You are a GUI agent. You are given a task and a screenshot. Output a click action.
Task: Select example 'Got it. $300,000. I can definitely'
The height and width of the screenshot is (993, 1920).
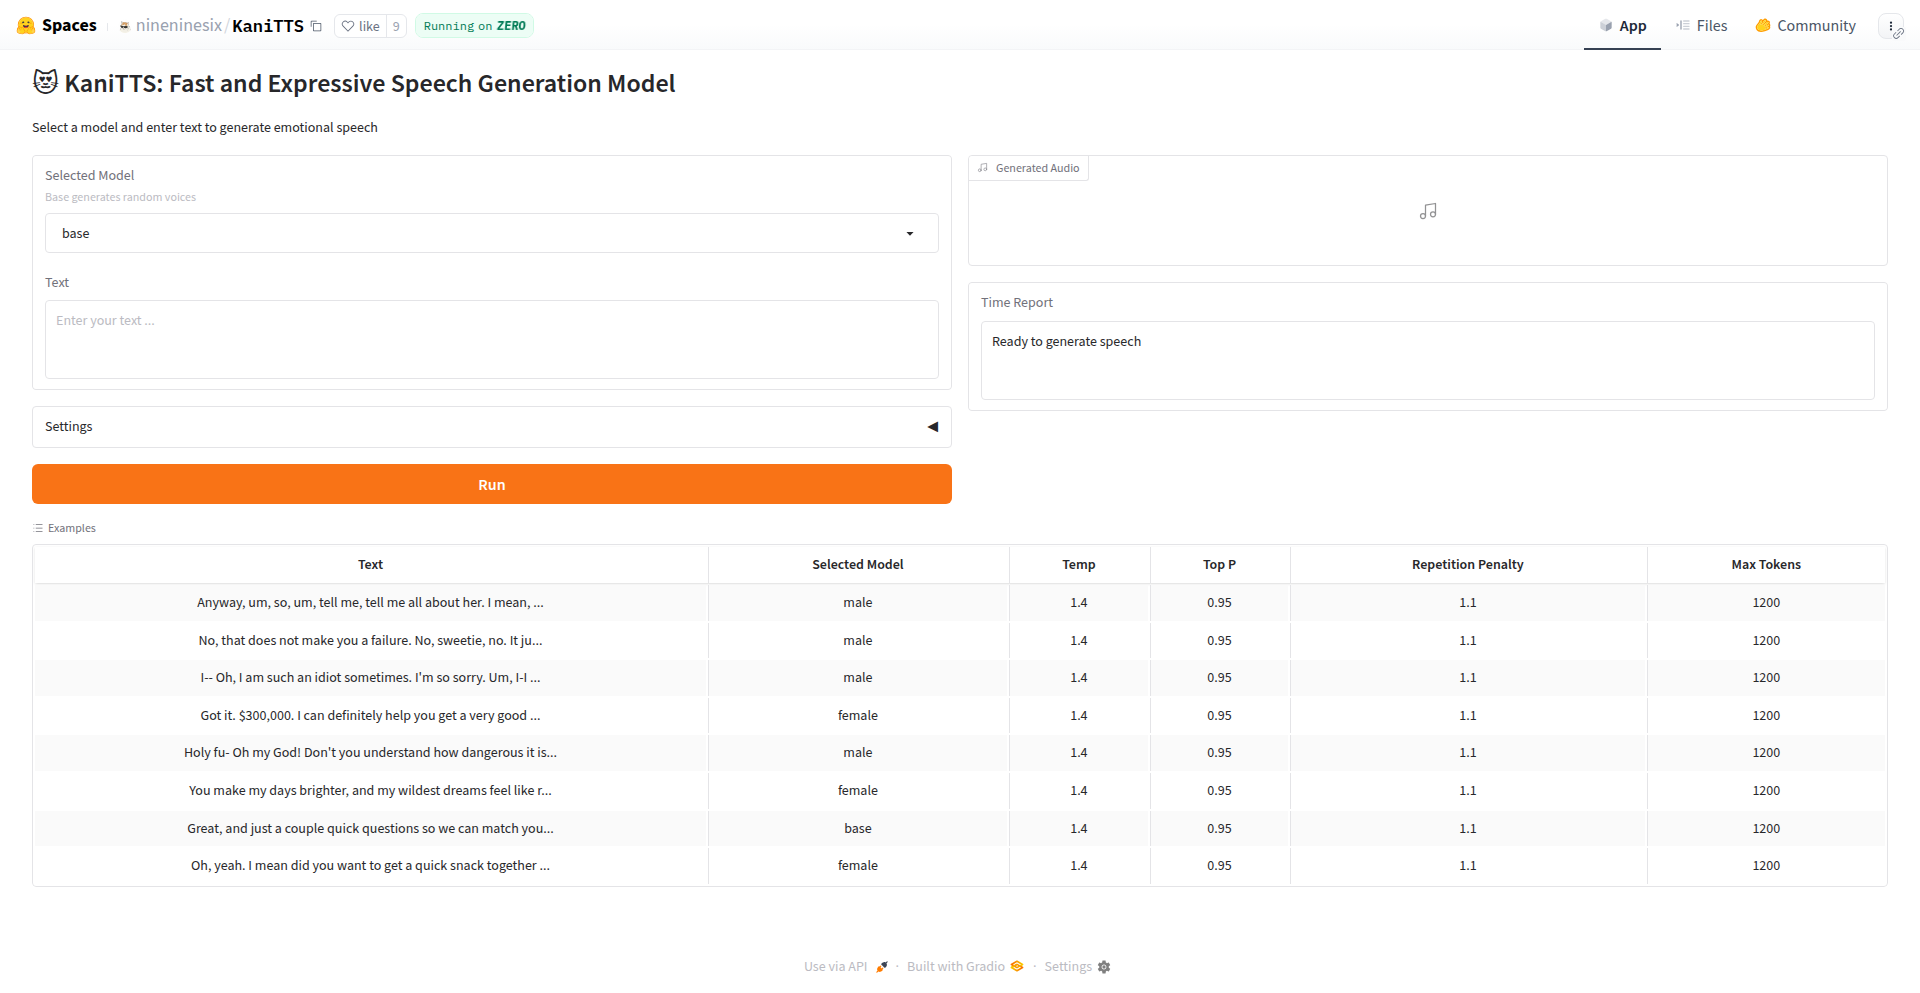tap(370, 715)
